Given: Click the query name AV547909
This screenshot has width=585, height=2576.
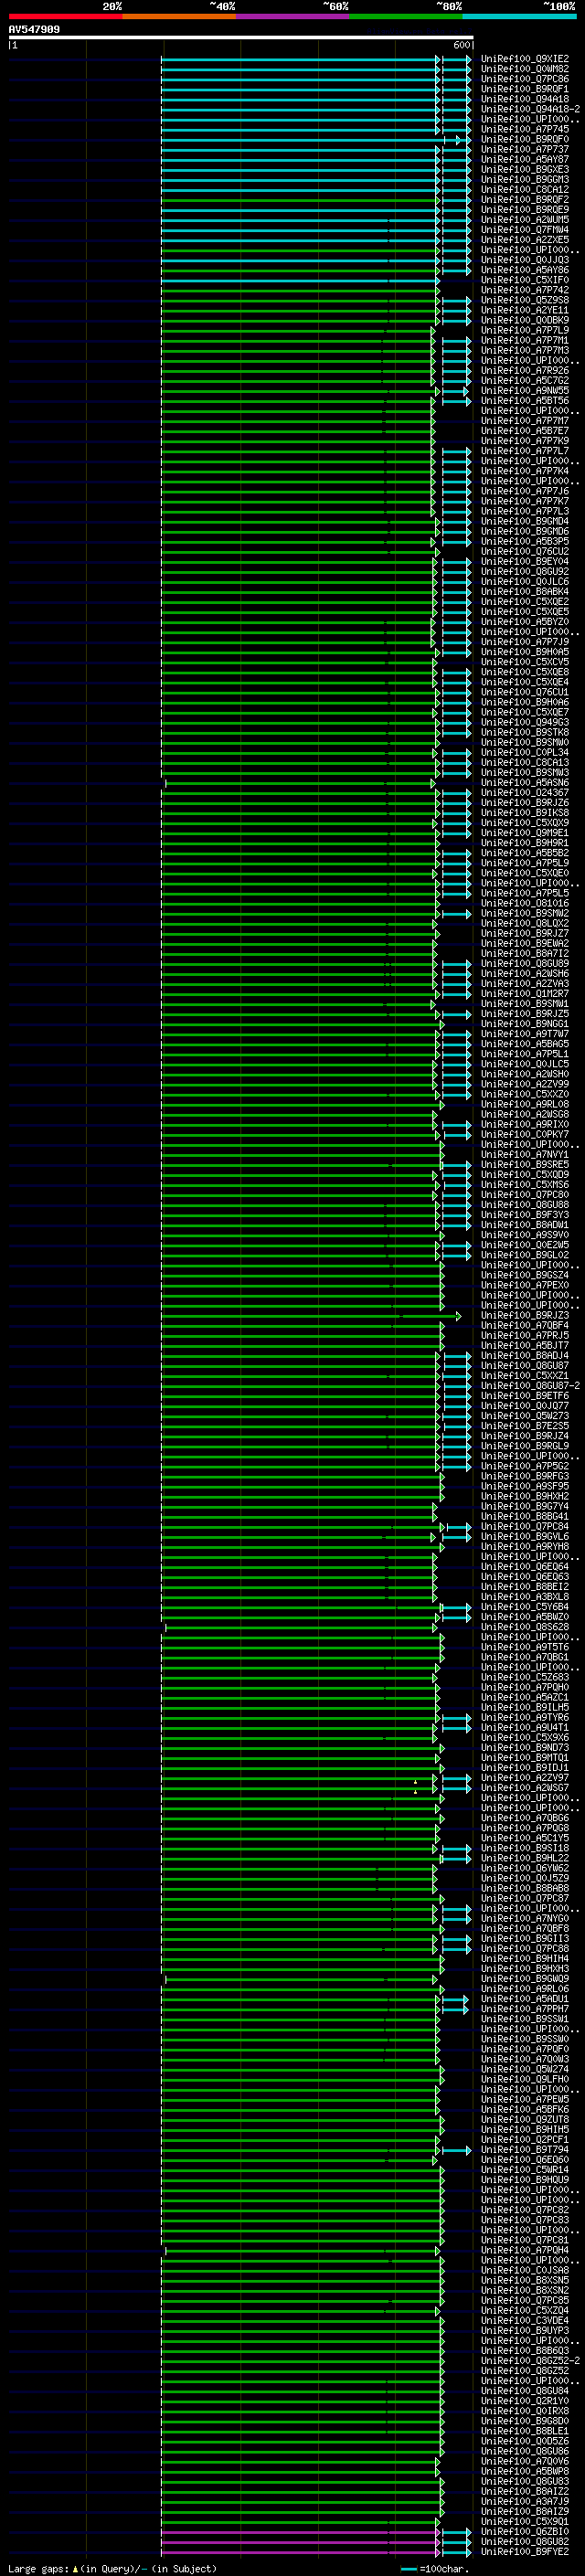Looking at the screenshot, I should pyautogui.click(x=34, y=29).
